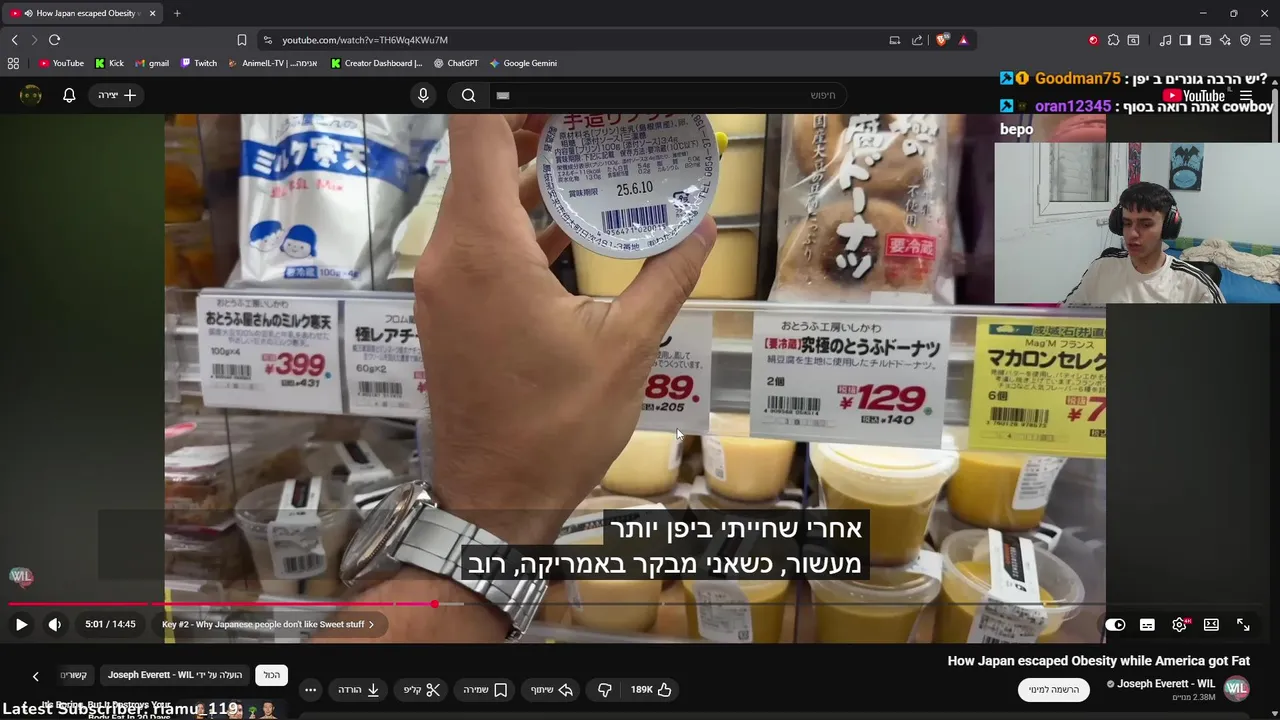Open the gmail bookmark
Viewport: 1280px width, 720px height.
(152, 63)
